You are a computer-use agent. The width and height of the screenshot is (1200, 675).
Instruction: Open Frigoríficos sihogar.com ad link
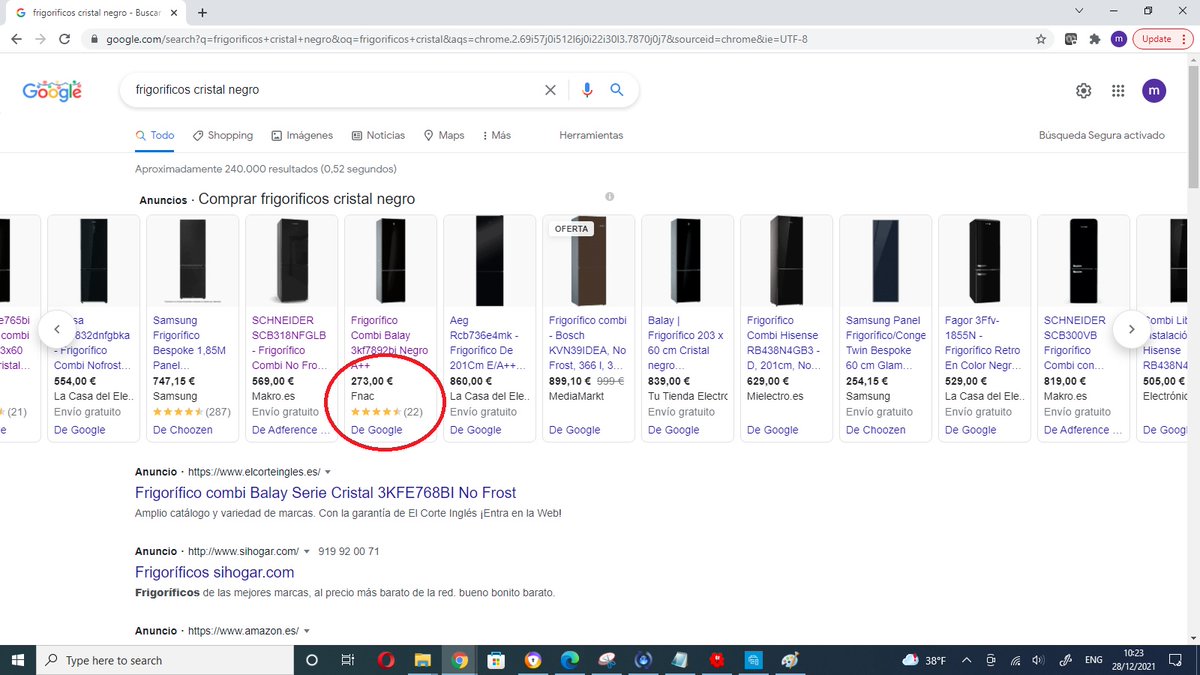214,572
